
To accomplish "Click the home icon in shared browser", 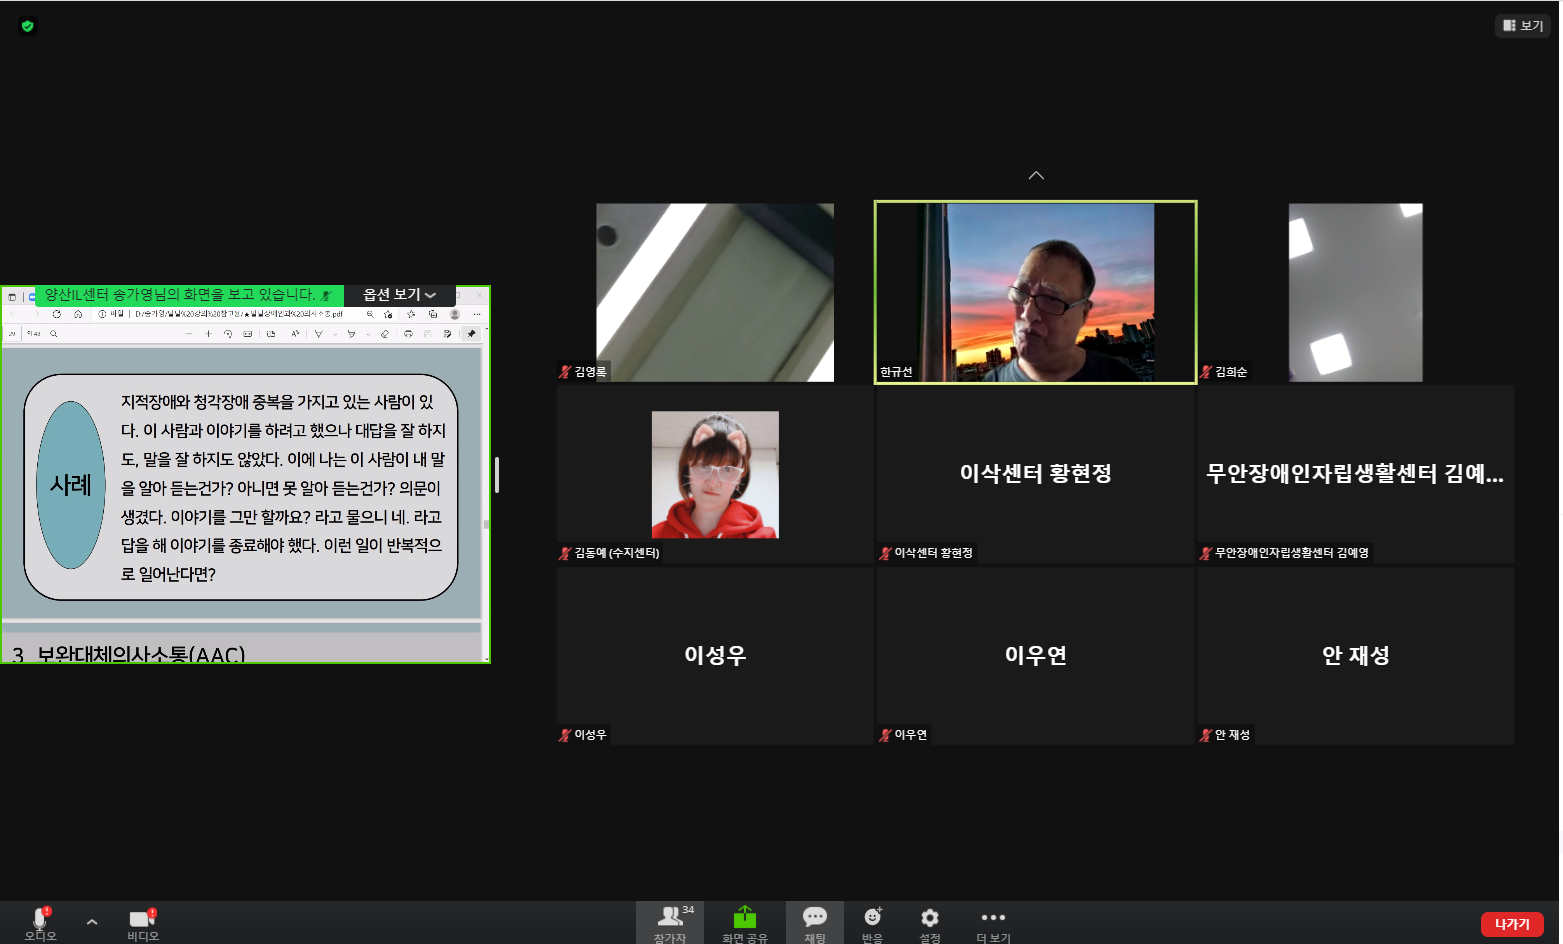I will [78, 314].
